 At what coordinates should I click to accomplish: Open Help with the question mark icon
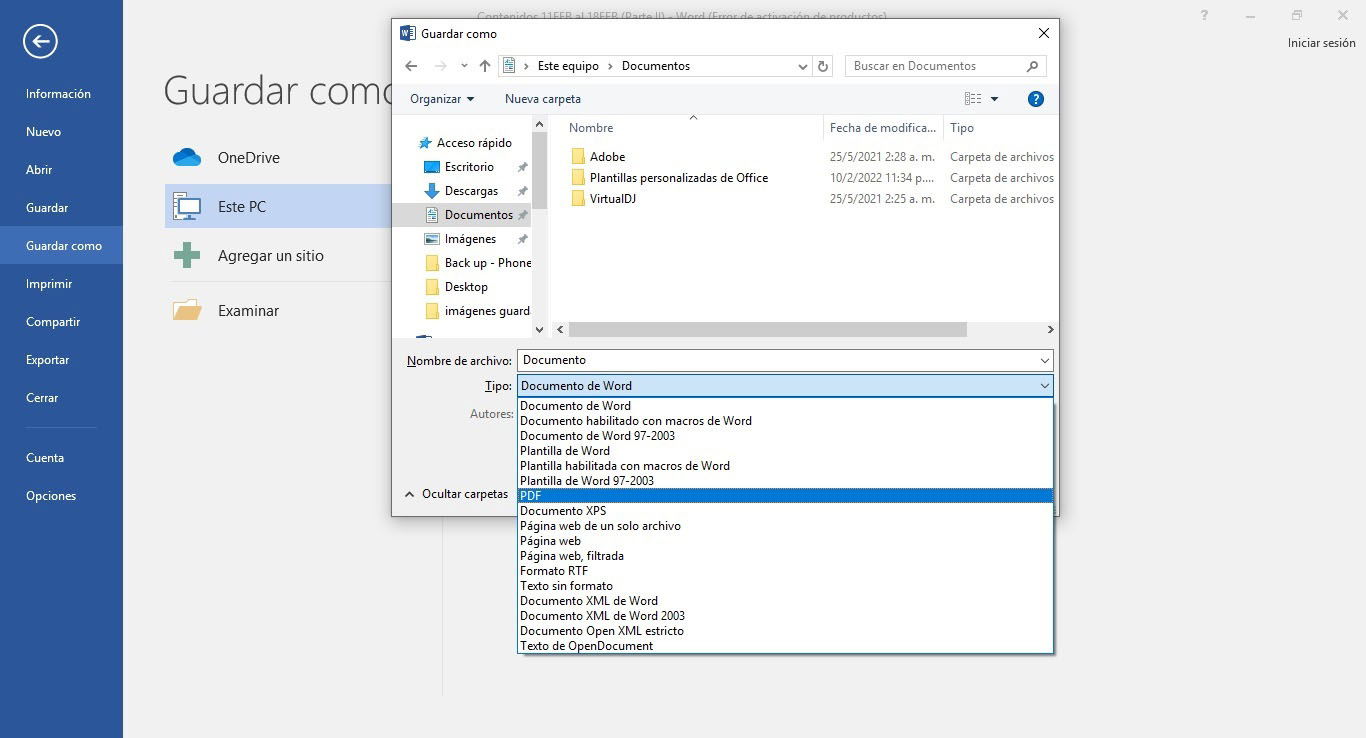1035,99
